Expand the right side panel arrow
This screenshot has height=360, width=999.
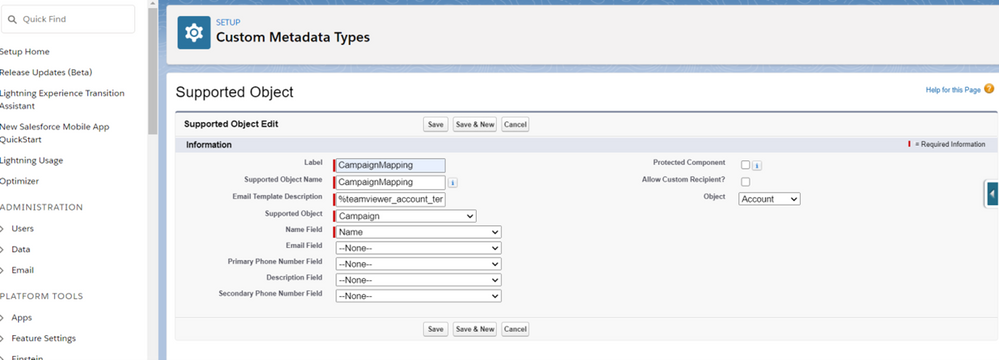pos(992,194)
